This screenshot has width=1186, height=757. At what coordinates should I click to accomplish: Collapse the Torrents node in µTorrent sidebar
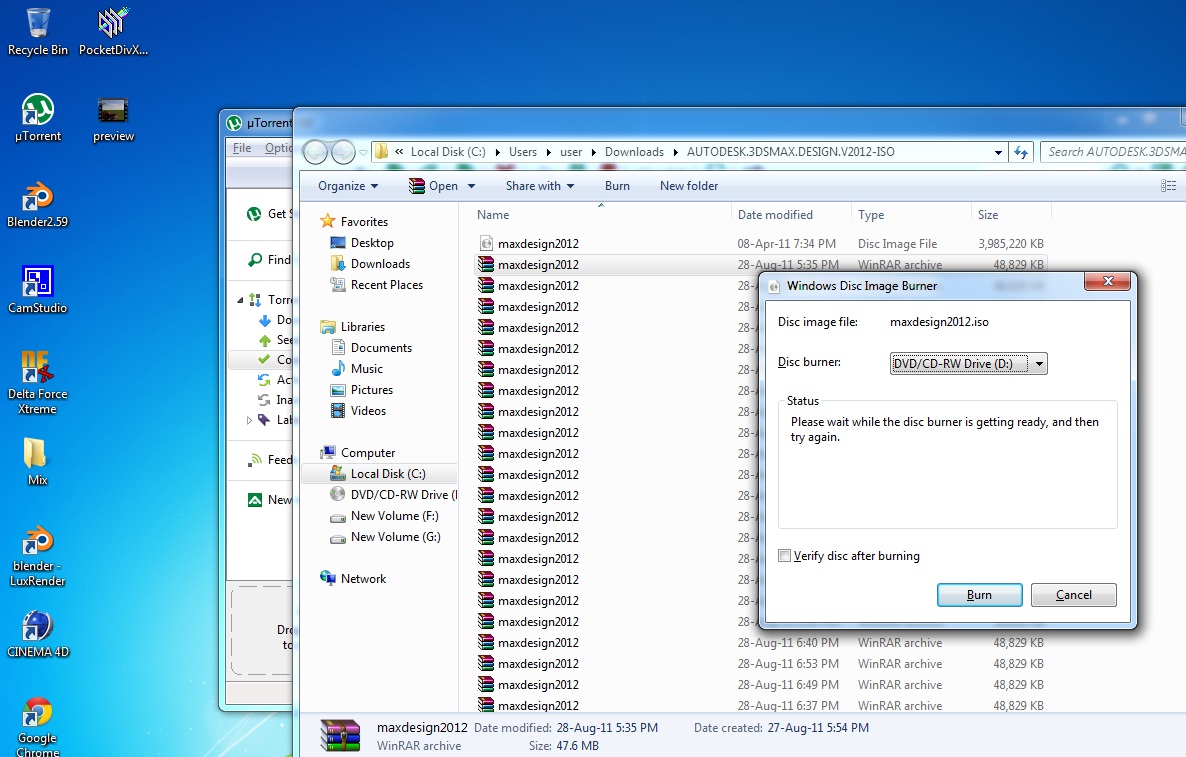click(x=241, y=300)
